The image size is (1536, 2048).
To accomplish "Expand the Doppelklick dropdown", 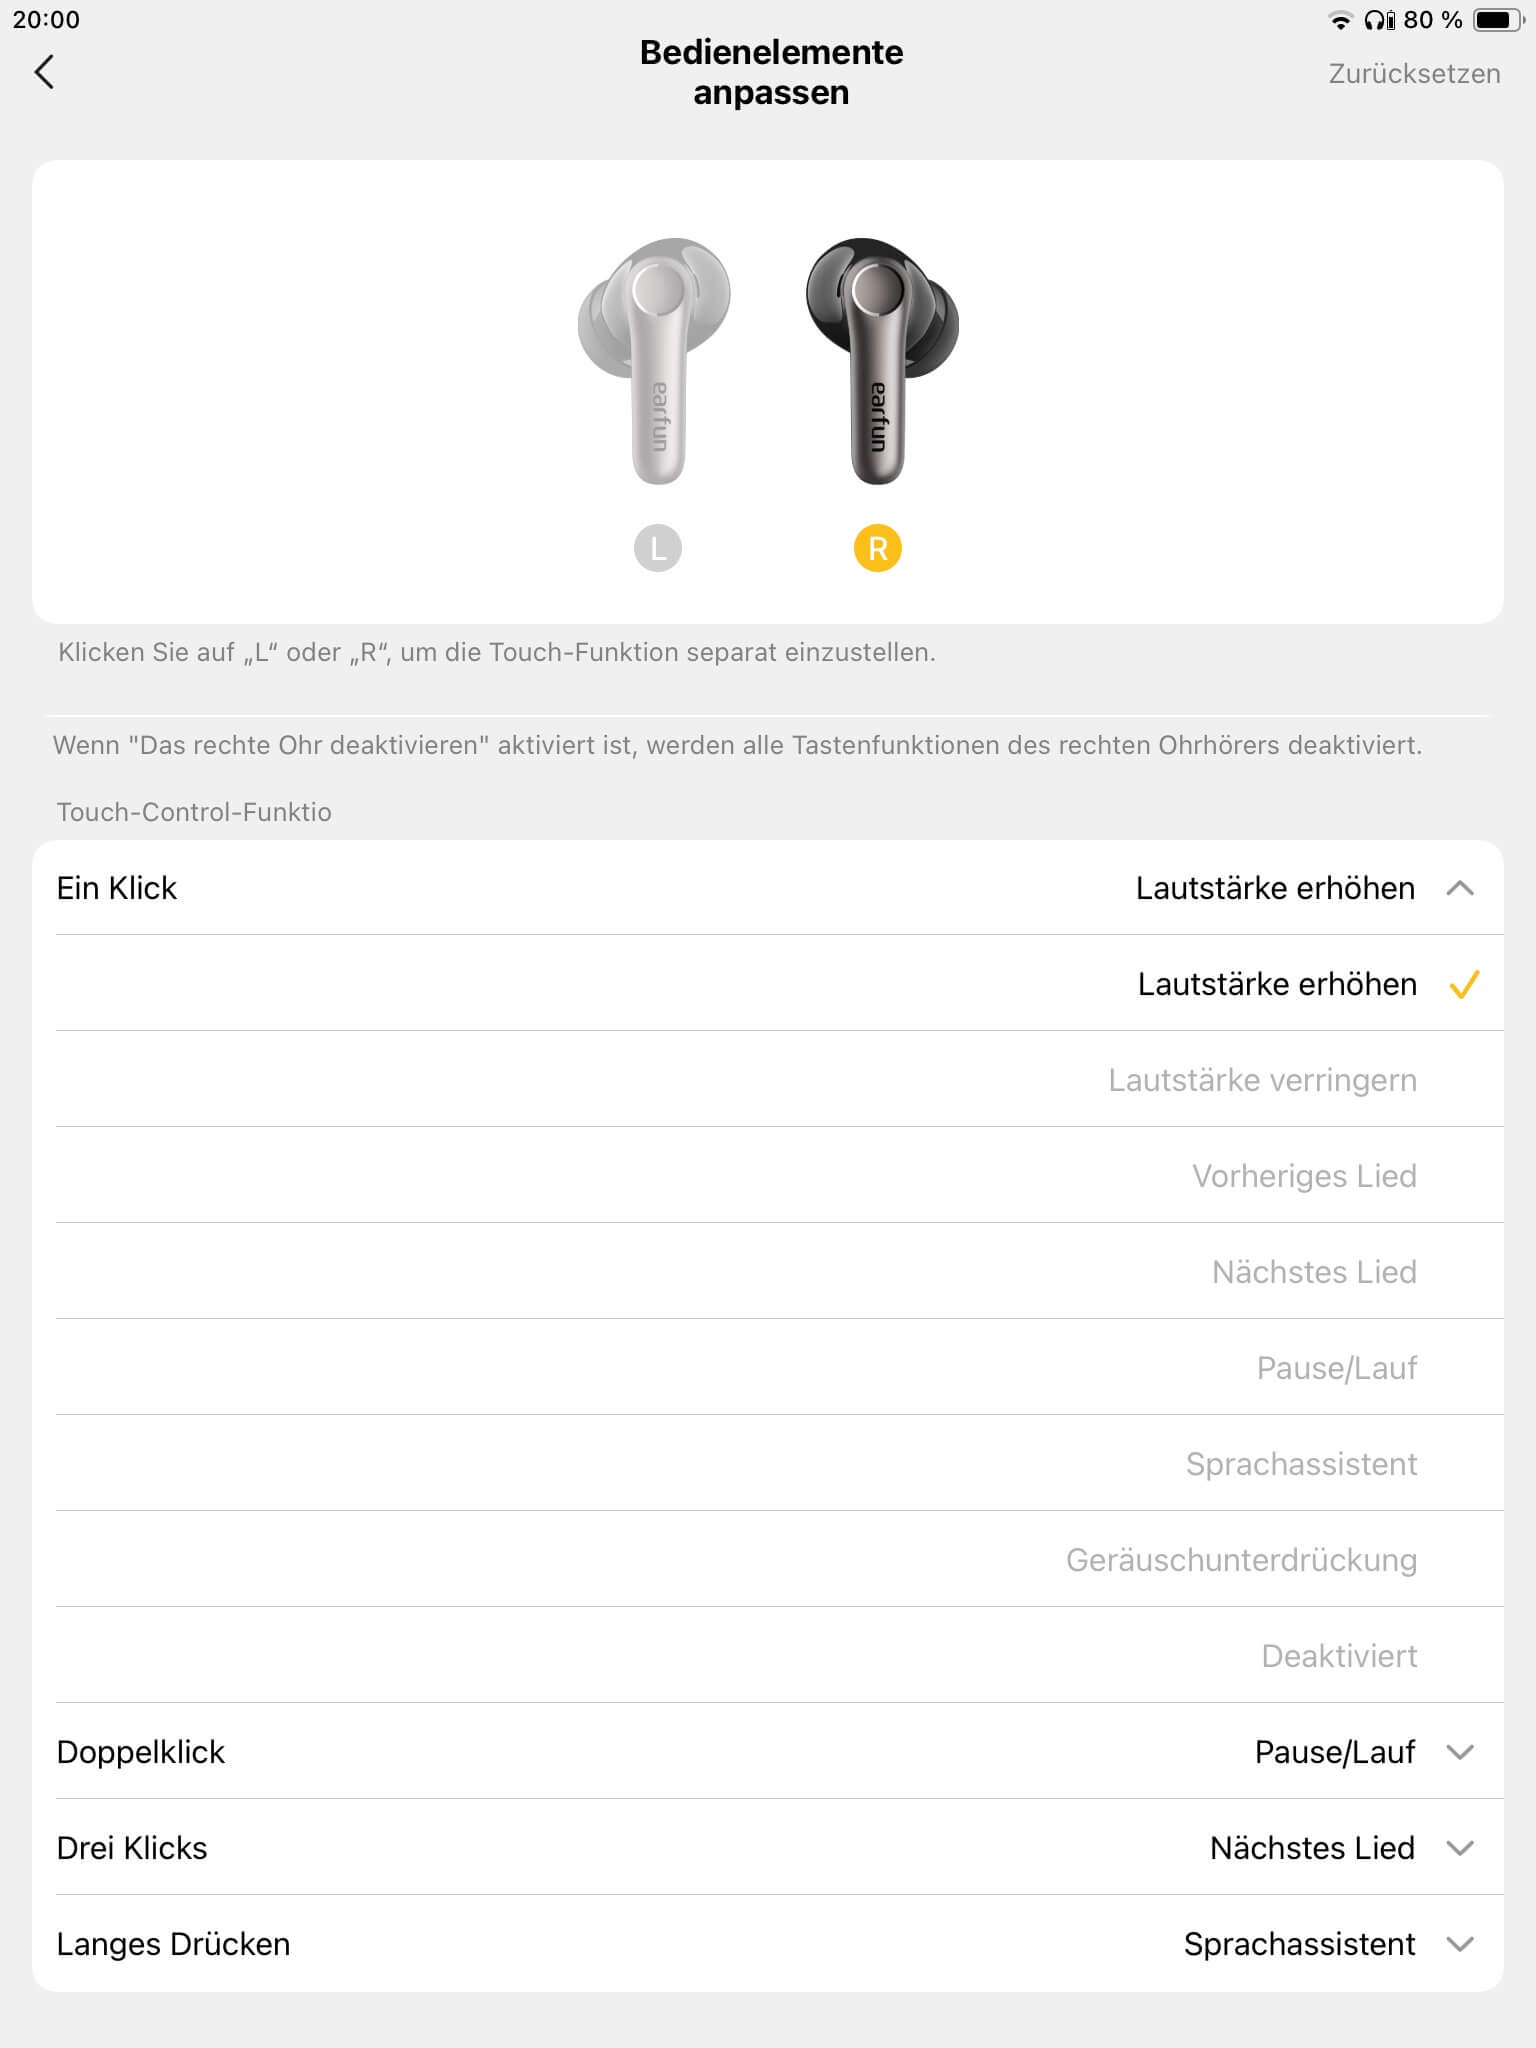I will [x=1460, y=1752].
